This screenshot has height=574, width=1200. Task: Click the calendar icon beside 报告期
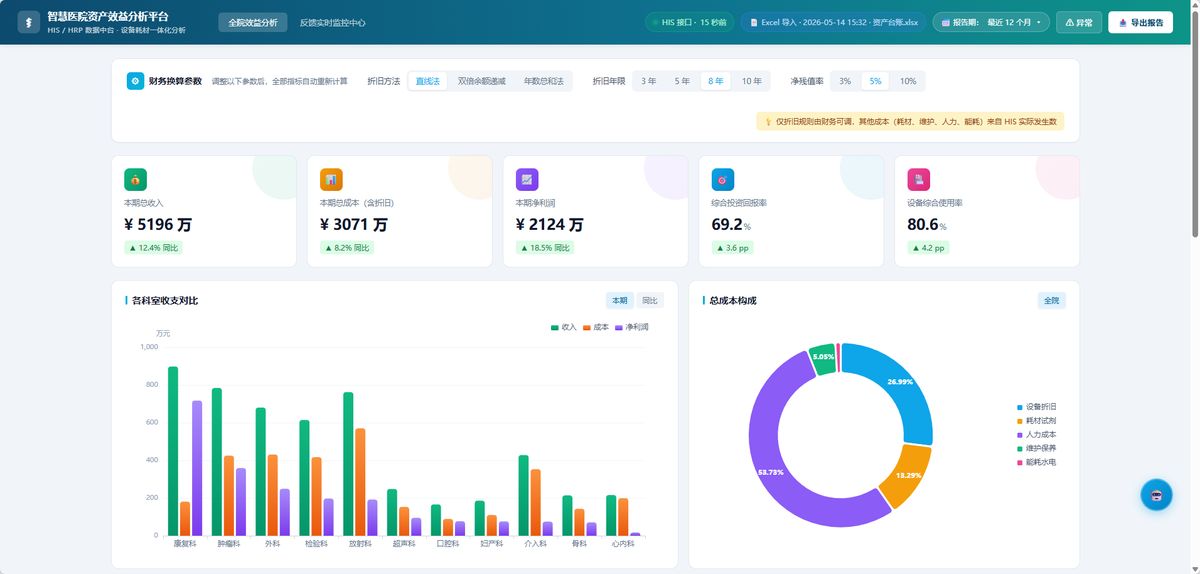pos(946,22)
